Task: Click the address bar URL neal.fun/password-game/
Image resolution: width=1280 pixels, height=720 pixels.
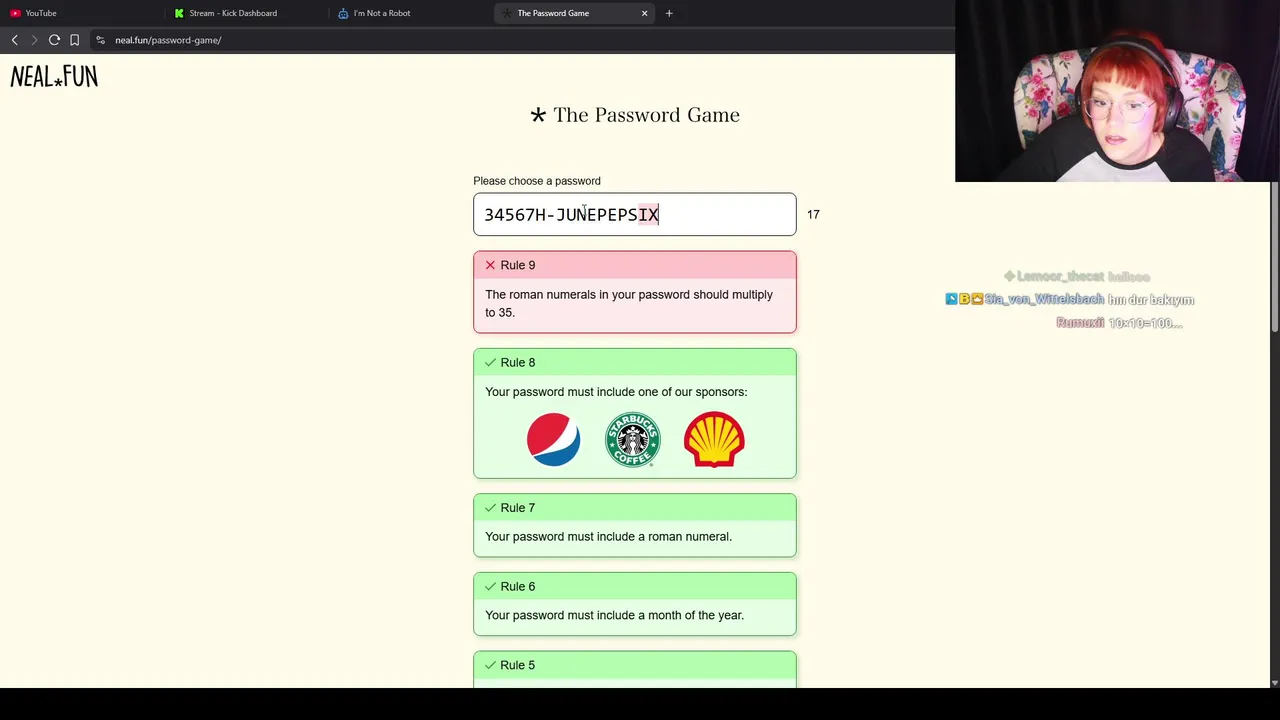Action: tap(168, 40)
